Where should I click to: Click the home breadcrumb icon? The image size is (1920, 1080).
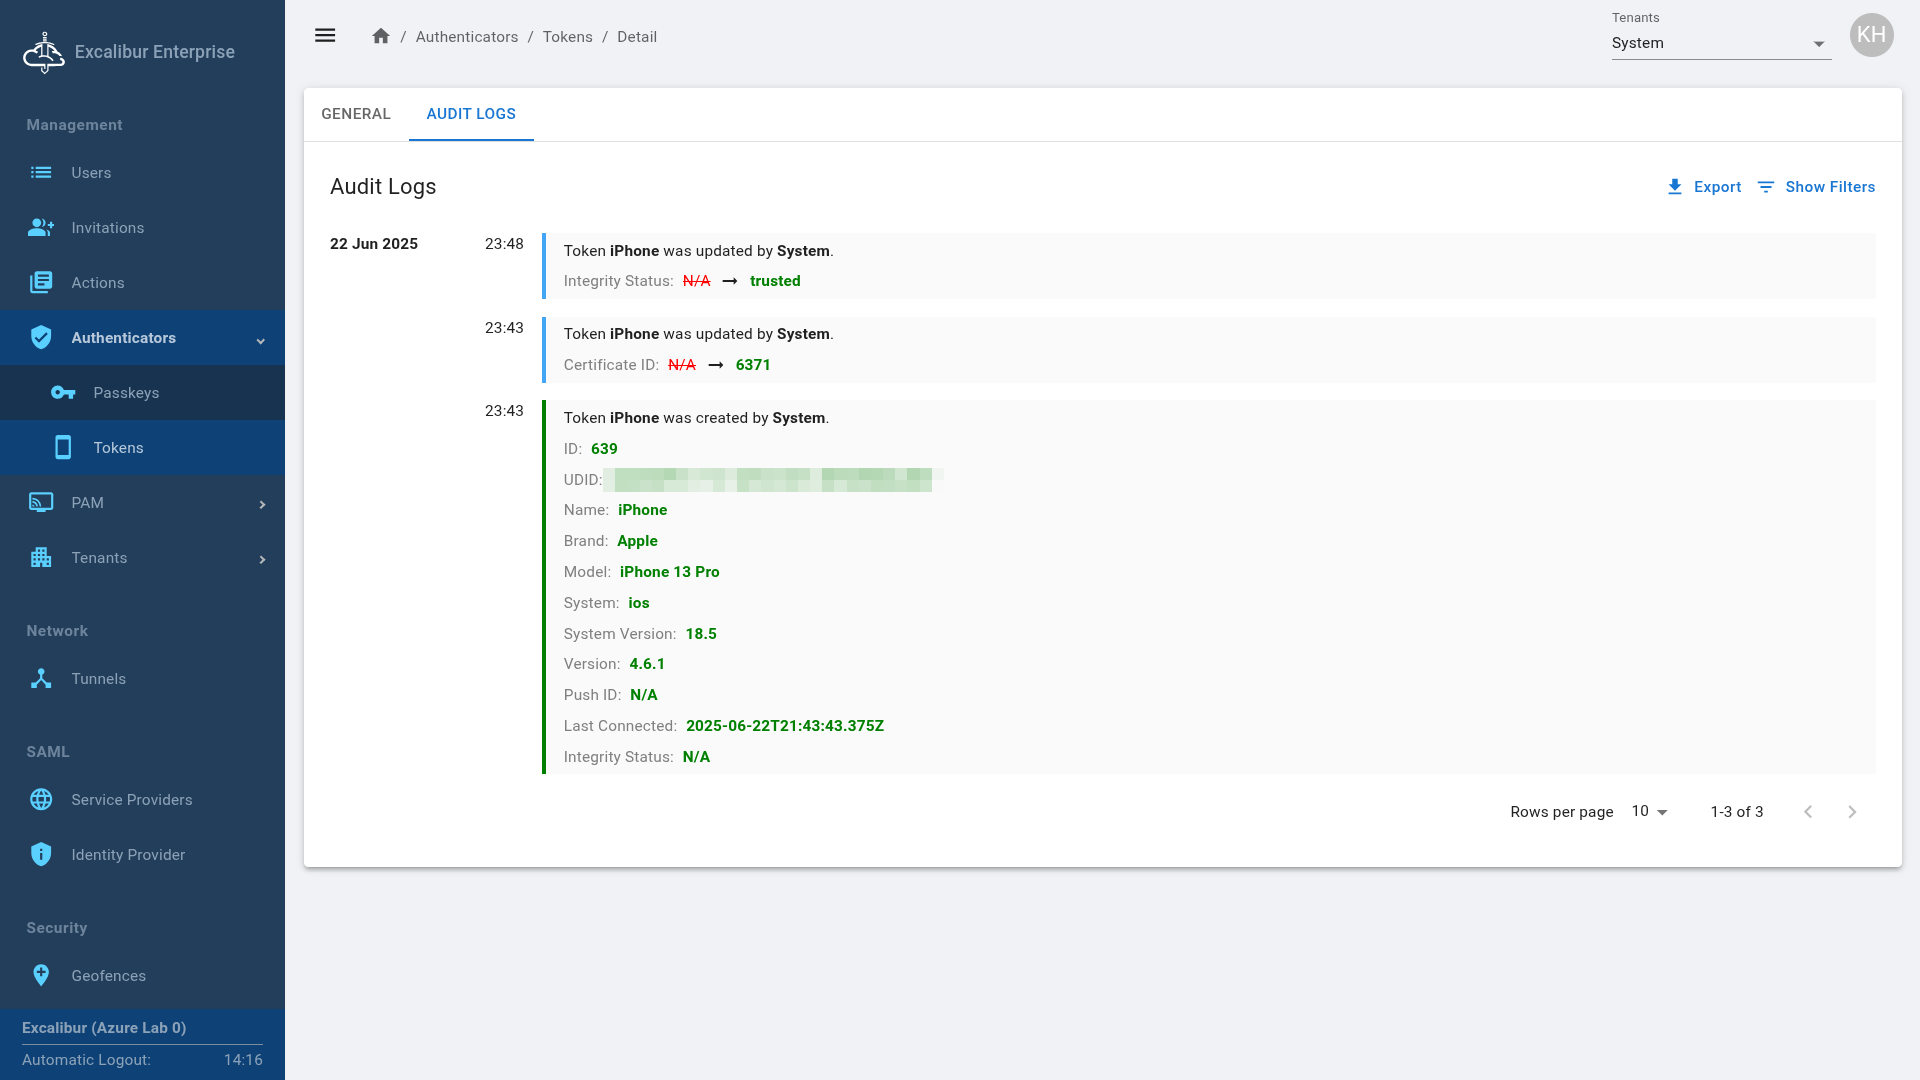pyautogui.click(x=380, y=36)
